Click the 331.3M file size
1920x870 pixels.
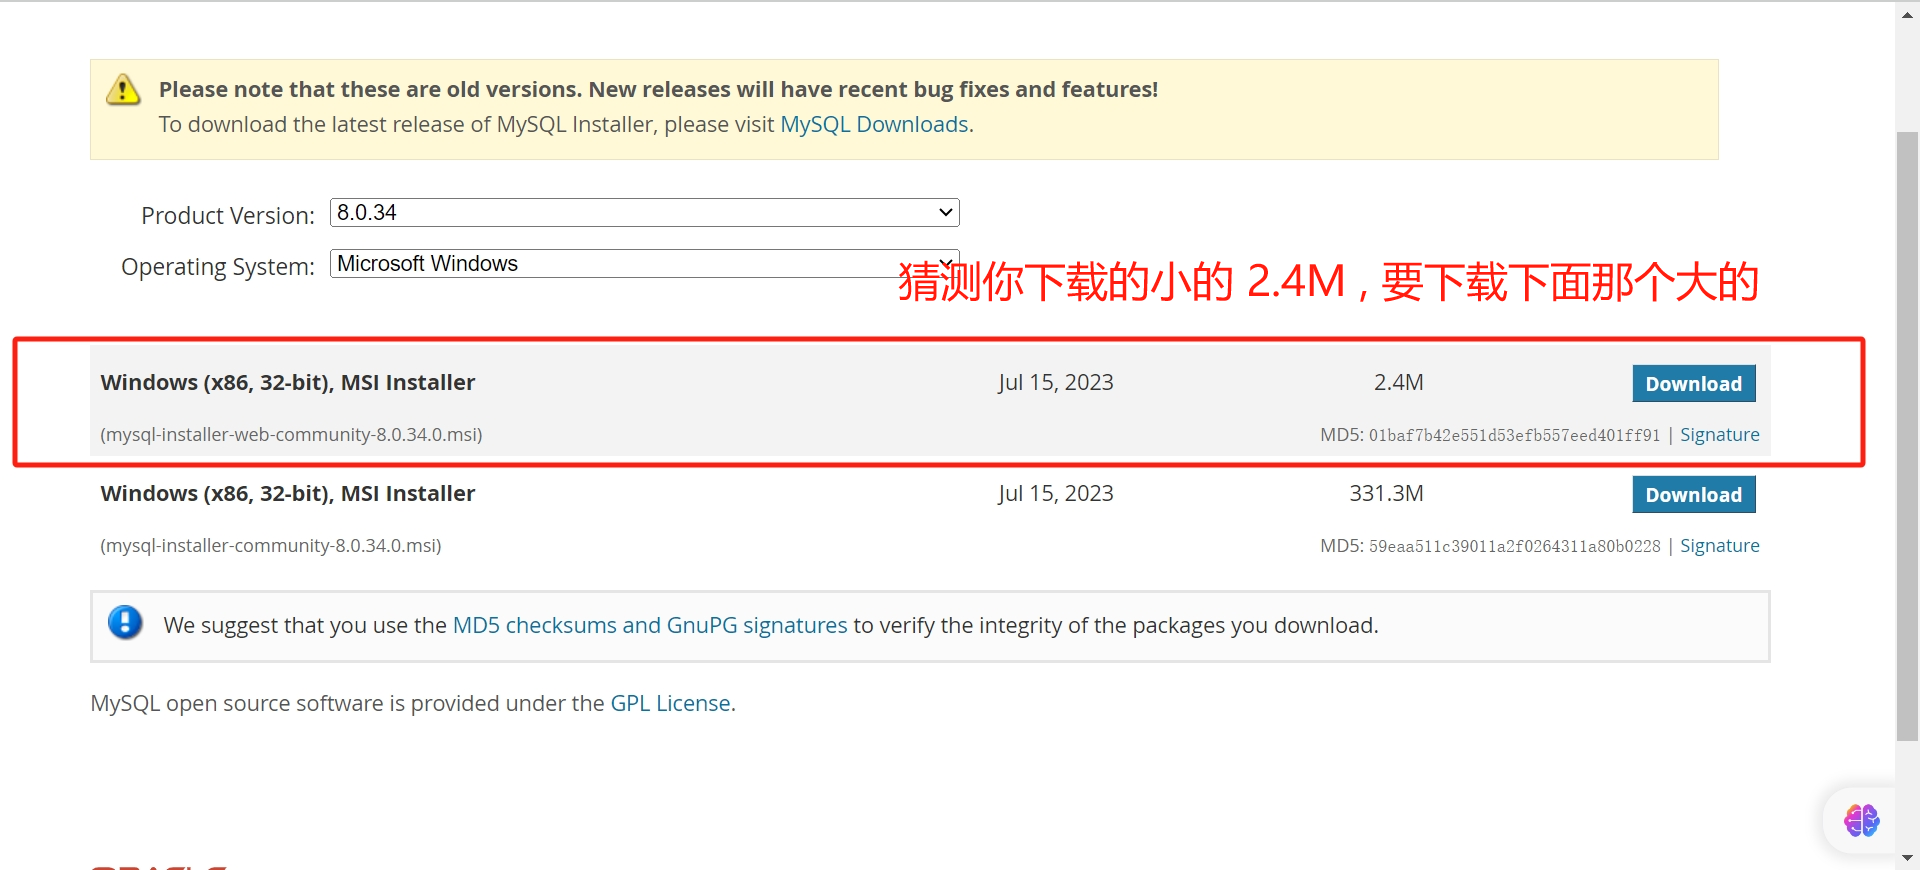[x=1386, y=494]
